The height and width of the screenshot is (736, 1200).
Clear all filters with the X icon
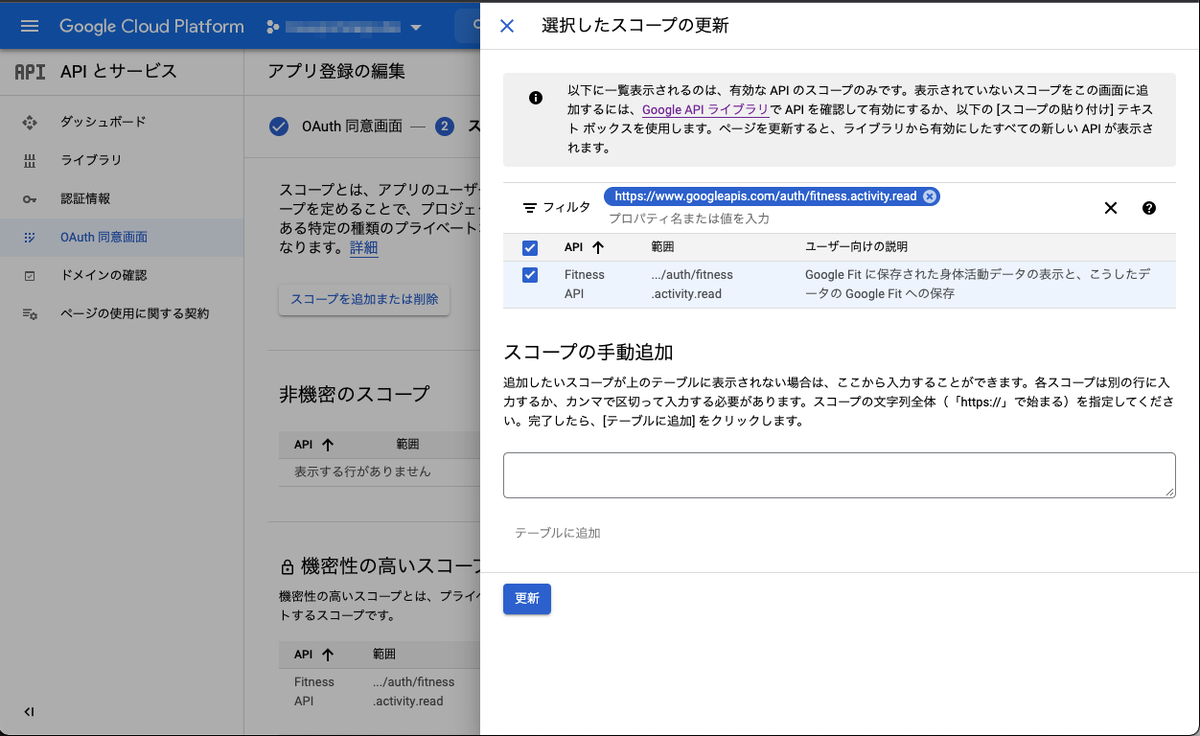pyautogui.click(x=1110, y=208)
